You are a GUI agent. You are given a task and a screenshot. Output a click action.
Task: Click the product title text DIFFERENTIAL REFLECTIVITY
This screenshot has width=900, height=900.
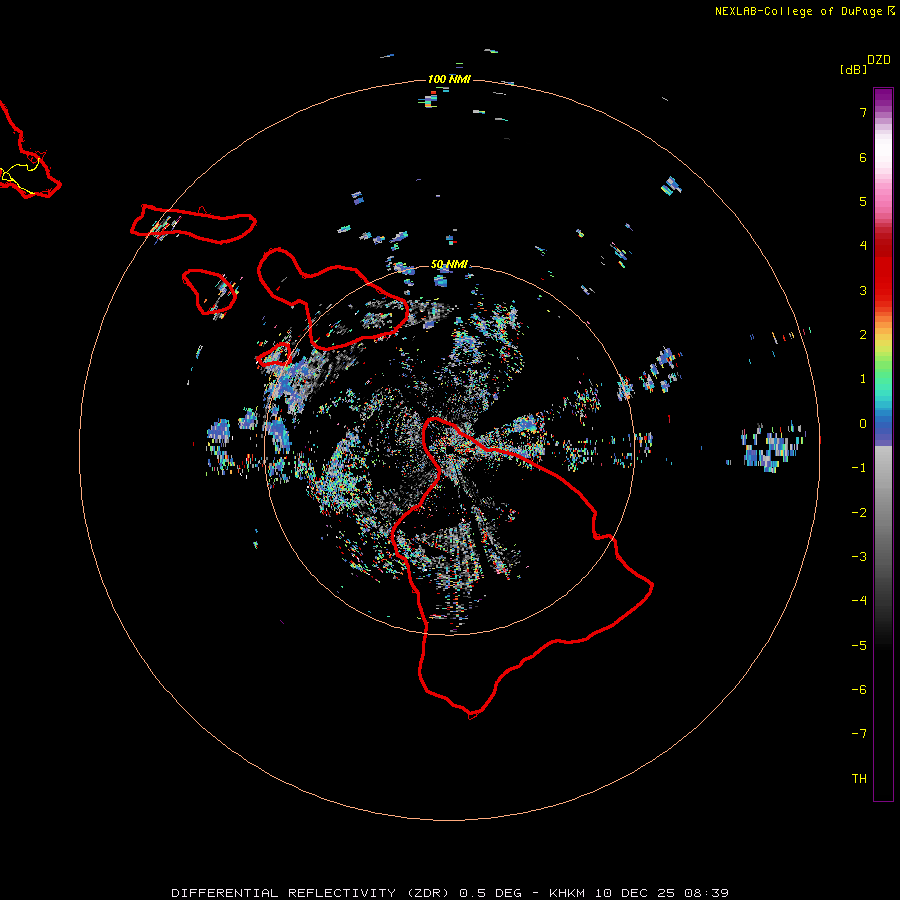coord(283,893)
